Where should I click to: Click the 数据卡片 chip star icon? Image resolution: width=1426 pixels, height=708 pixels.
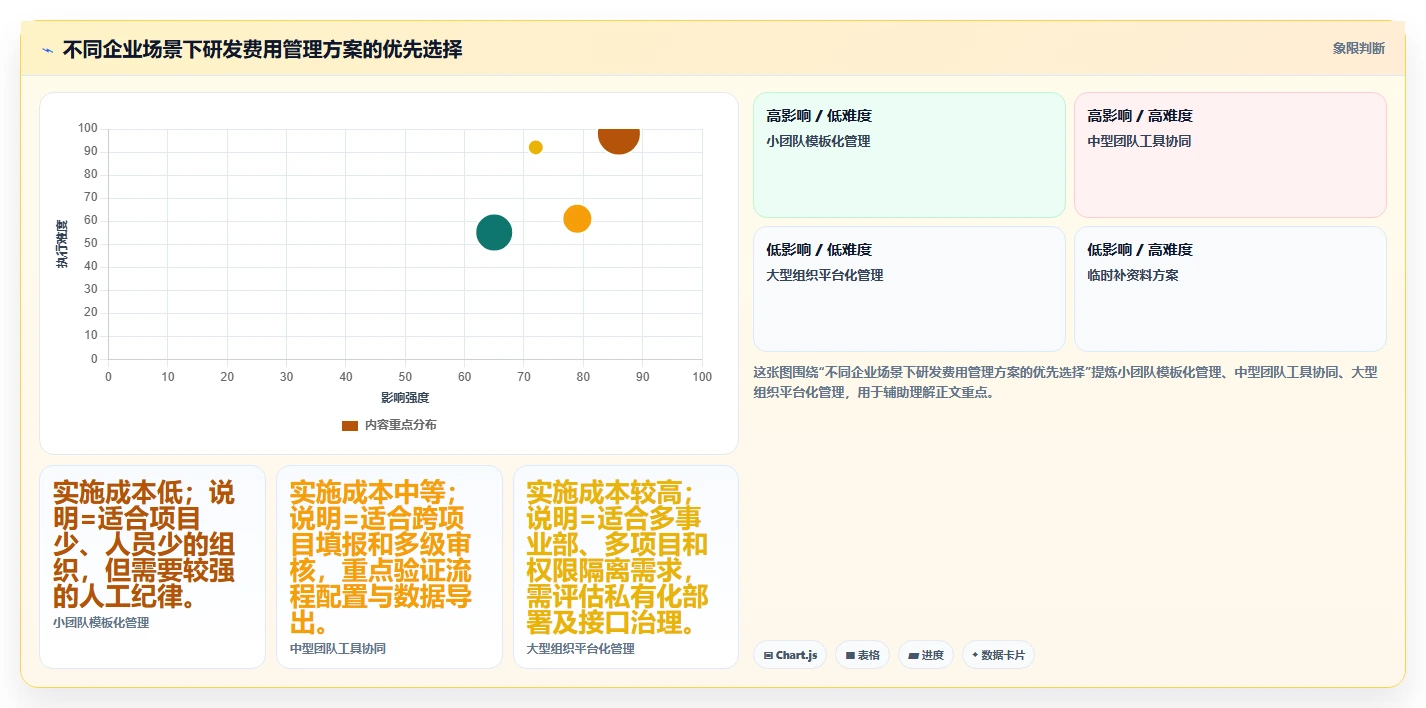975,655
